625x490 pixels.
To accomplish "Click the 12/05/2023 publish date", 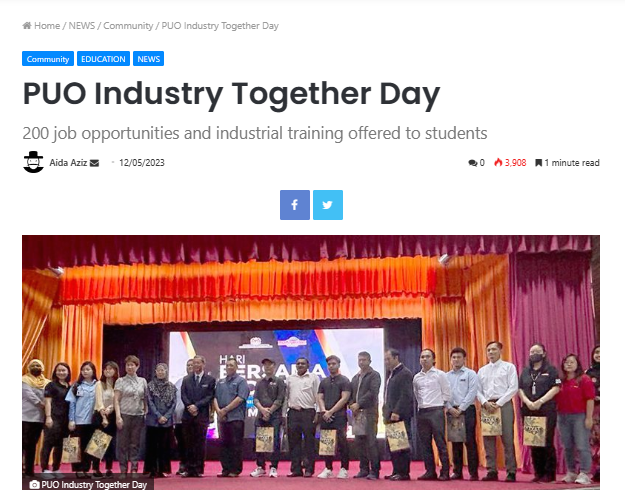I will pyautogui.click(x=142, y=163).
